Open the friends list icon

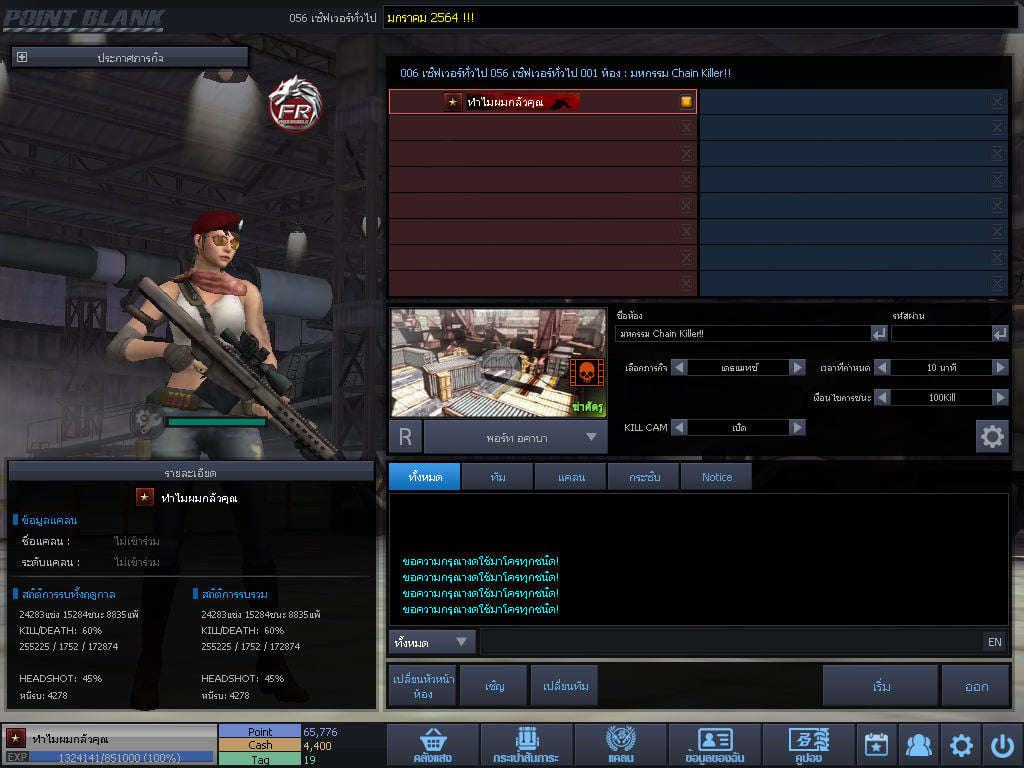point(919,745)
